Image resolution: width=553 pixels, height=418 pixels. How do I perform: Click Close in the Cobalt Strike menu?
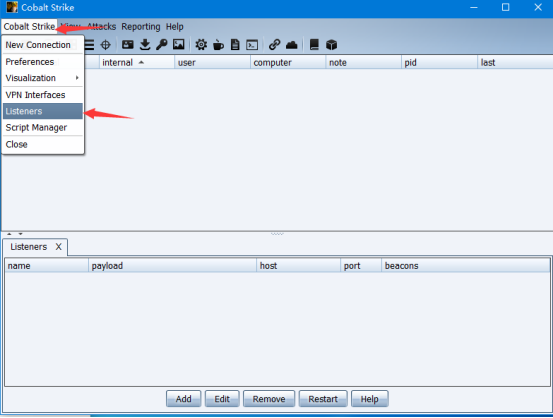(x=43, y=144)
